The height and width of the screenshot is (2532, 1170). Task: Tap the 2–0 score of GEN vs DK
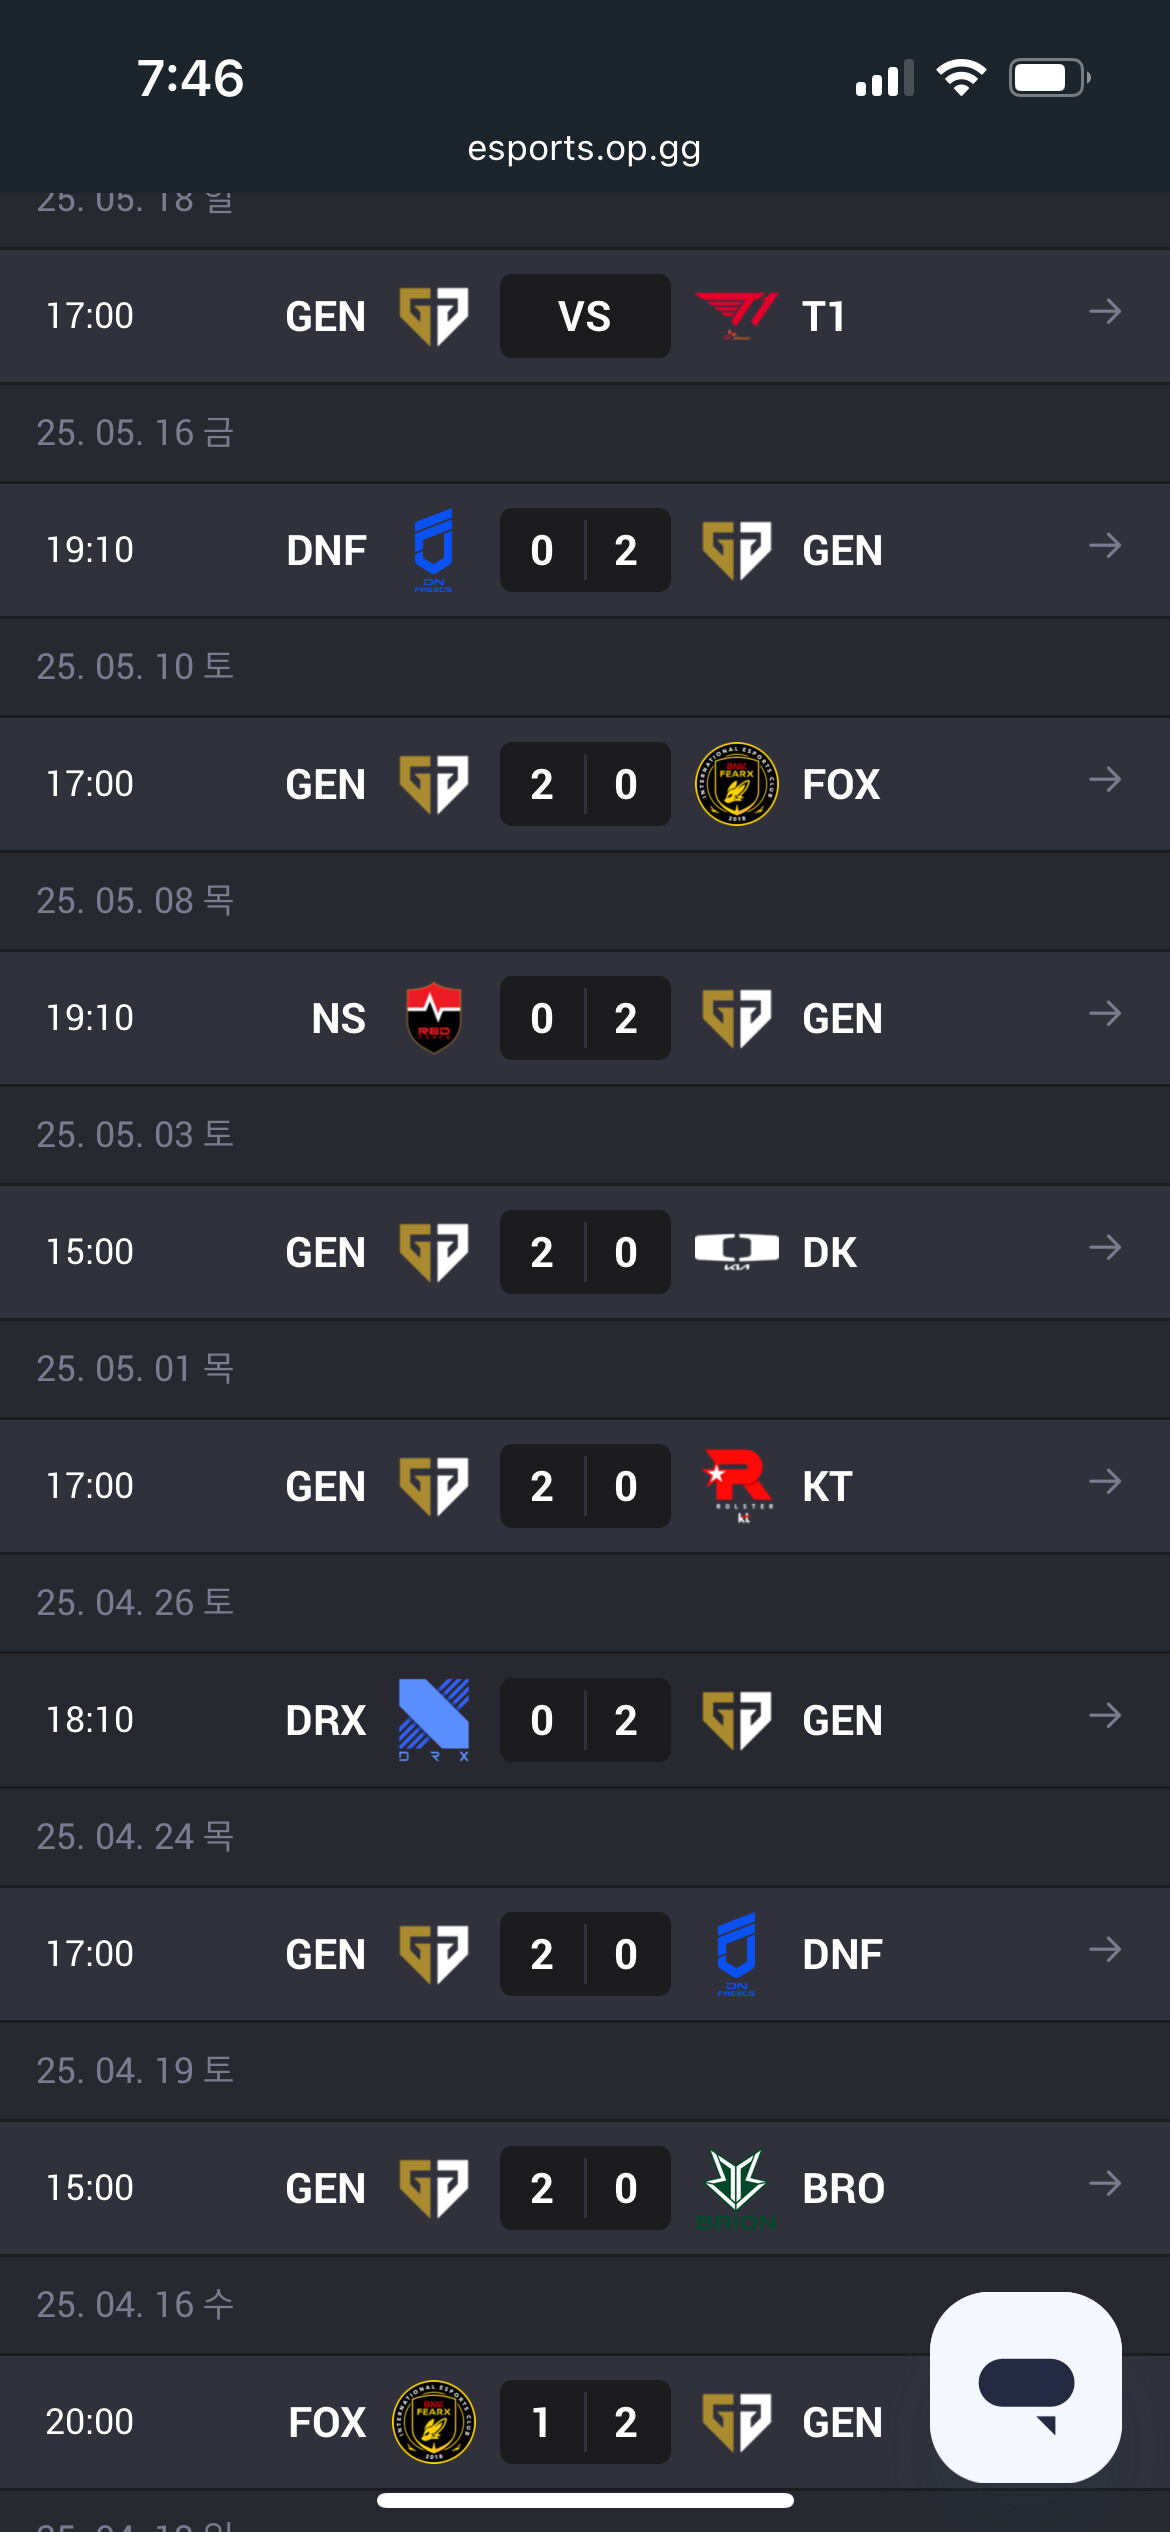coord(585,1252)
